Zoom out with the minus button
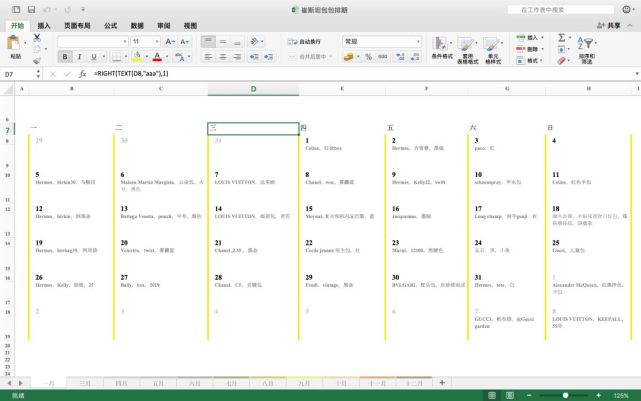This screenshot has width=641, height=401. (x=529, y=395)
